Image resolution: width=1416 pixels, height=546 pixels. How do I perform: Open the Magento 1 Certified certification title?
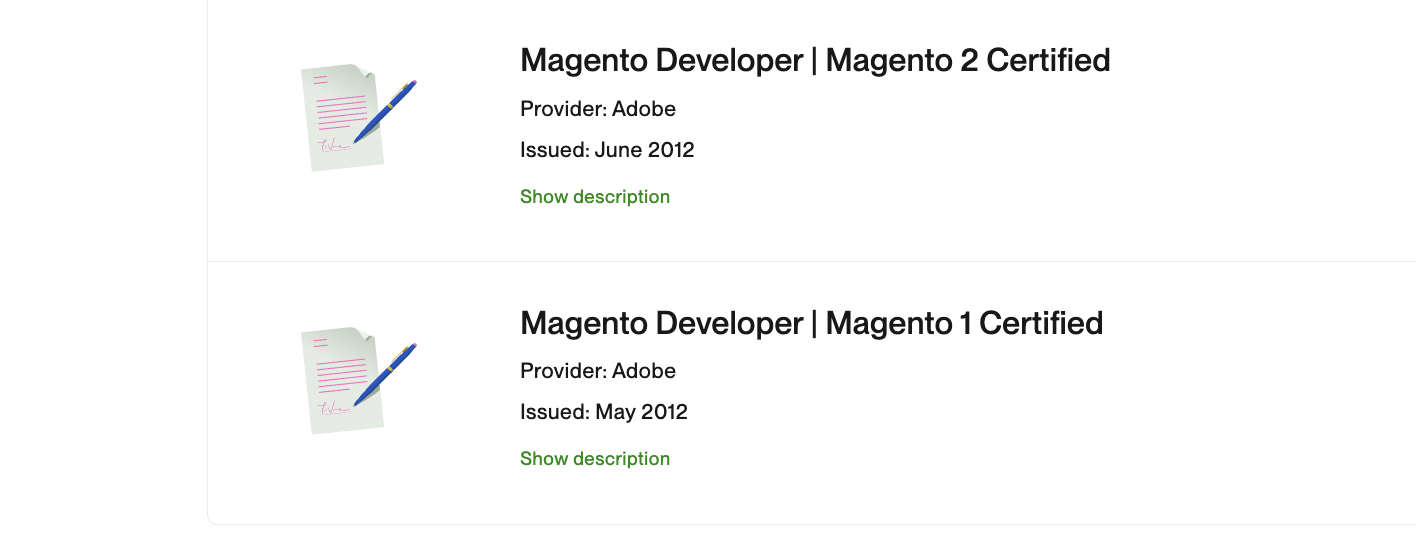(x=811, y=323)
